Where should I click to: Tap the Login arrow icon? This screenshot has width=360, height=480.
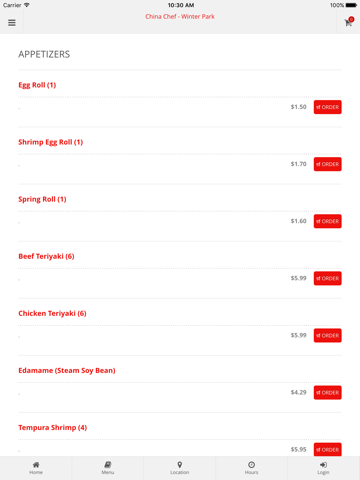coord(323,465)
